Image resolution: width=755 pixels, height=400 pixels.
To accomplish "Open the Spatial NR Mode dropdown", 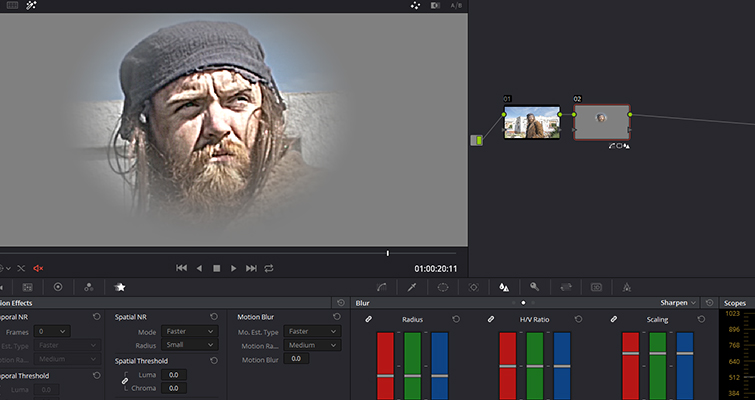I will click(190, 331).
